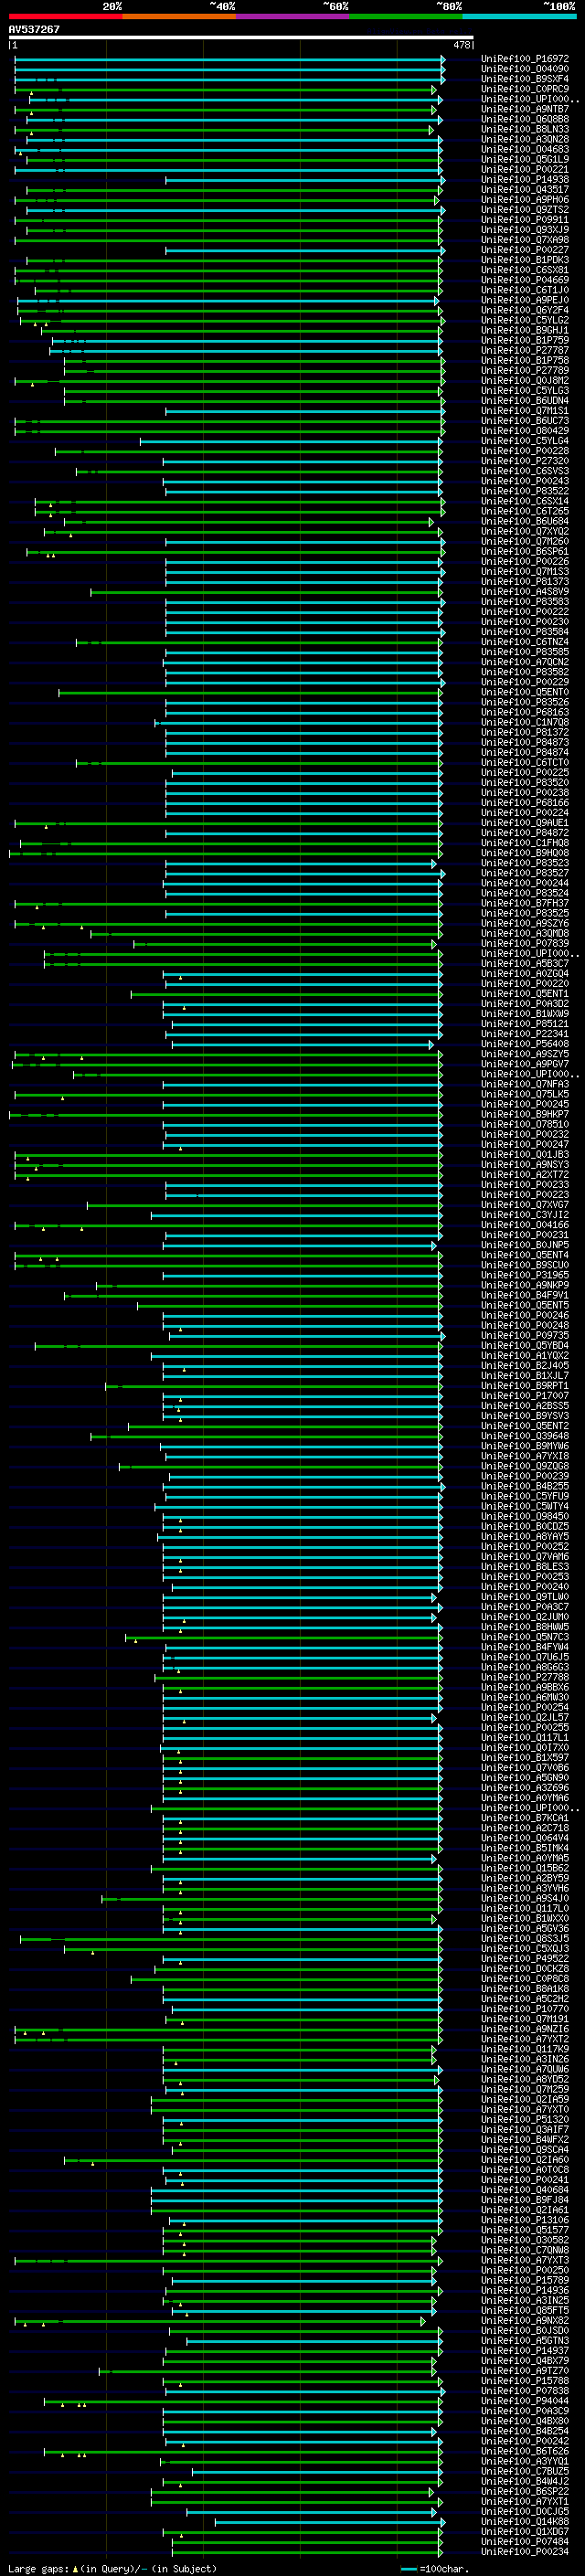Image resolution: width=585 pixels, height=2576 pixels.
Task: Select the UniRef100_Q9ZTS2 label
Action: click(x=525, y=210)
